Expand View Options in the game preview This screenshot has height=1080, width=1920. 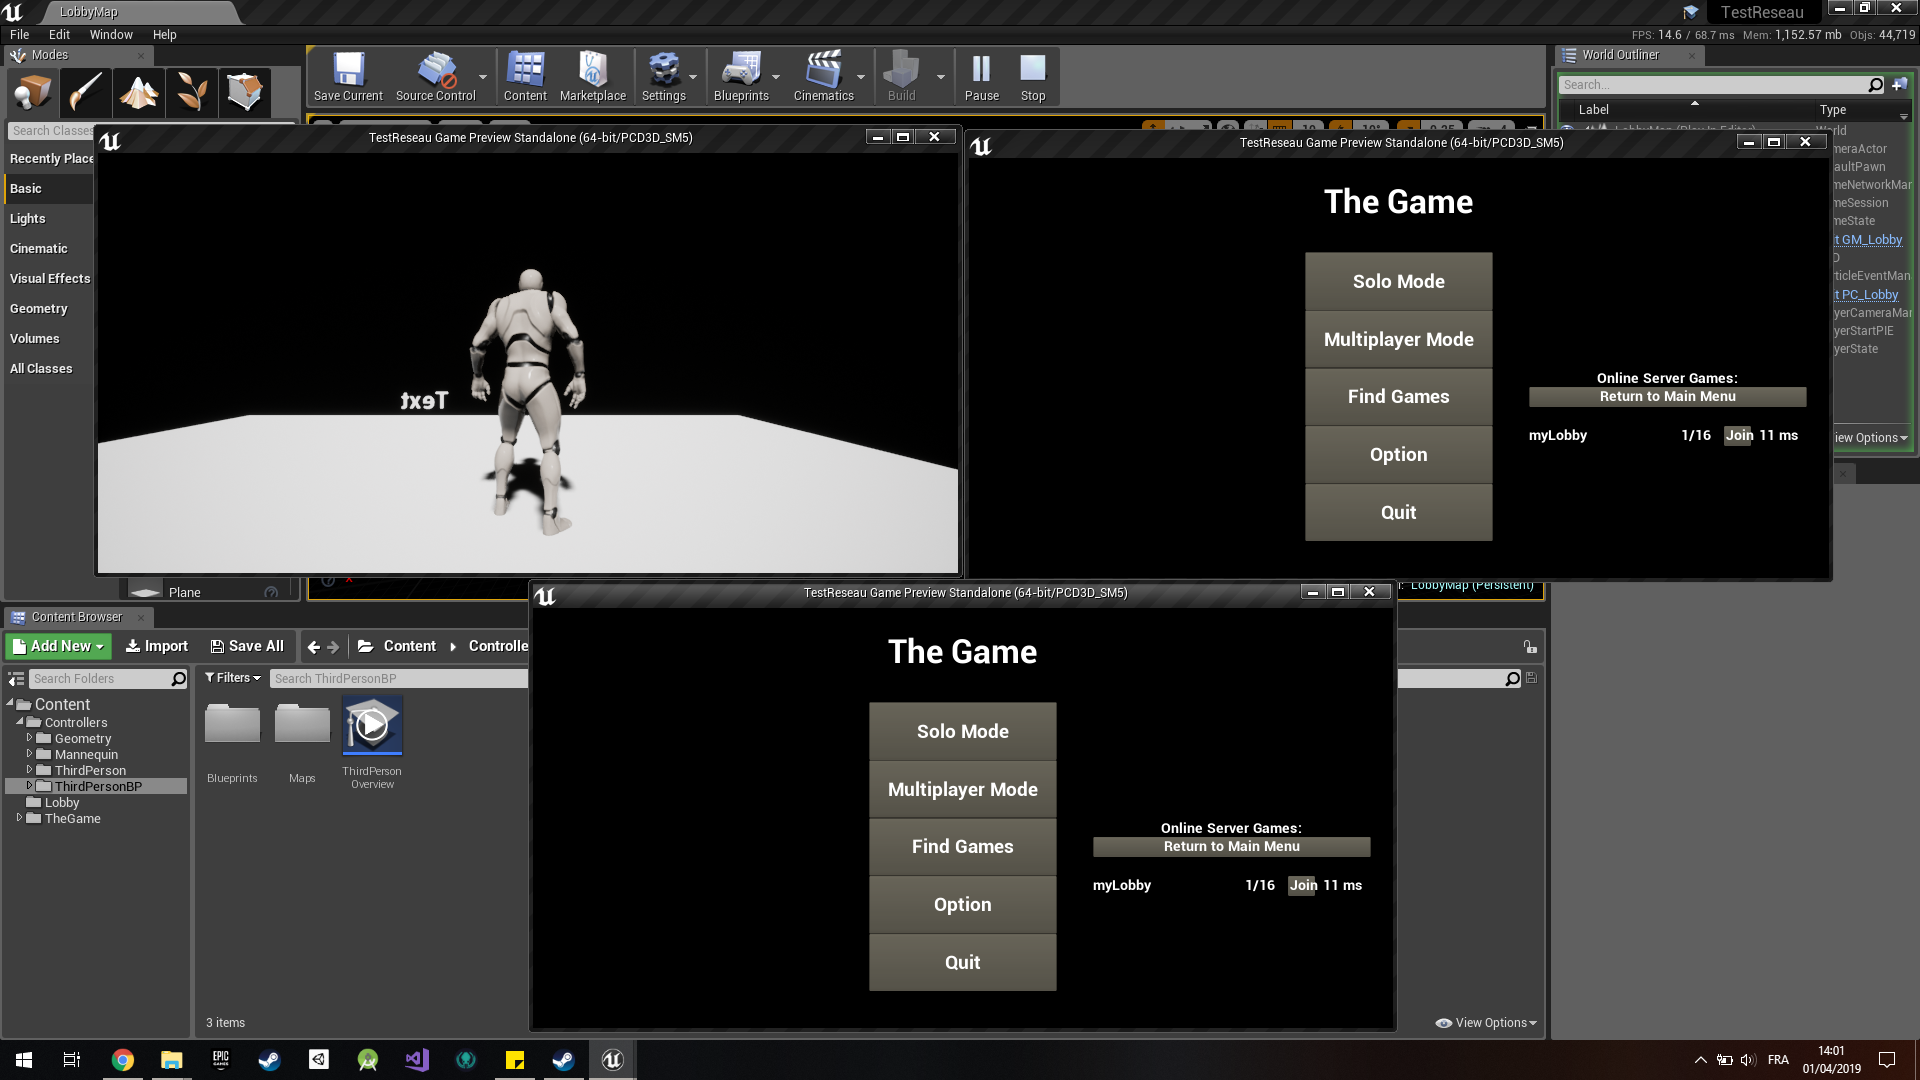[x=1485, y=1022]
